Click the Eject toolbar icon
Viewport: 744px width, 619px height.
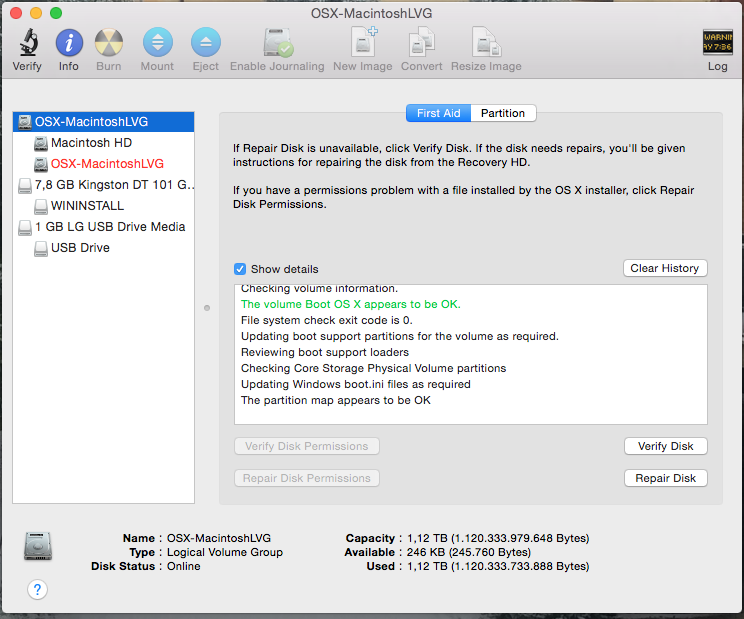coord(206,42)
